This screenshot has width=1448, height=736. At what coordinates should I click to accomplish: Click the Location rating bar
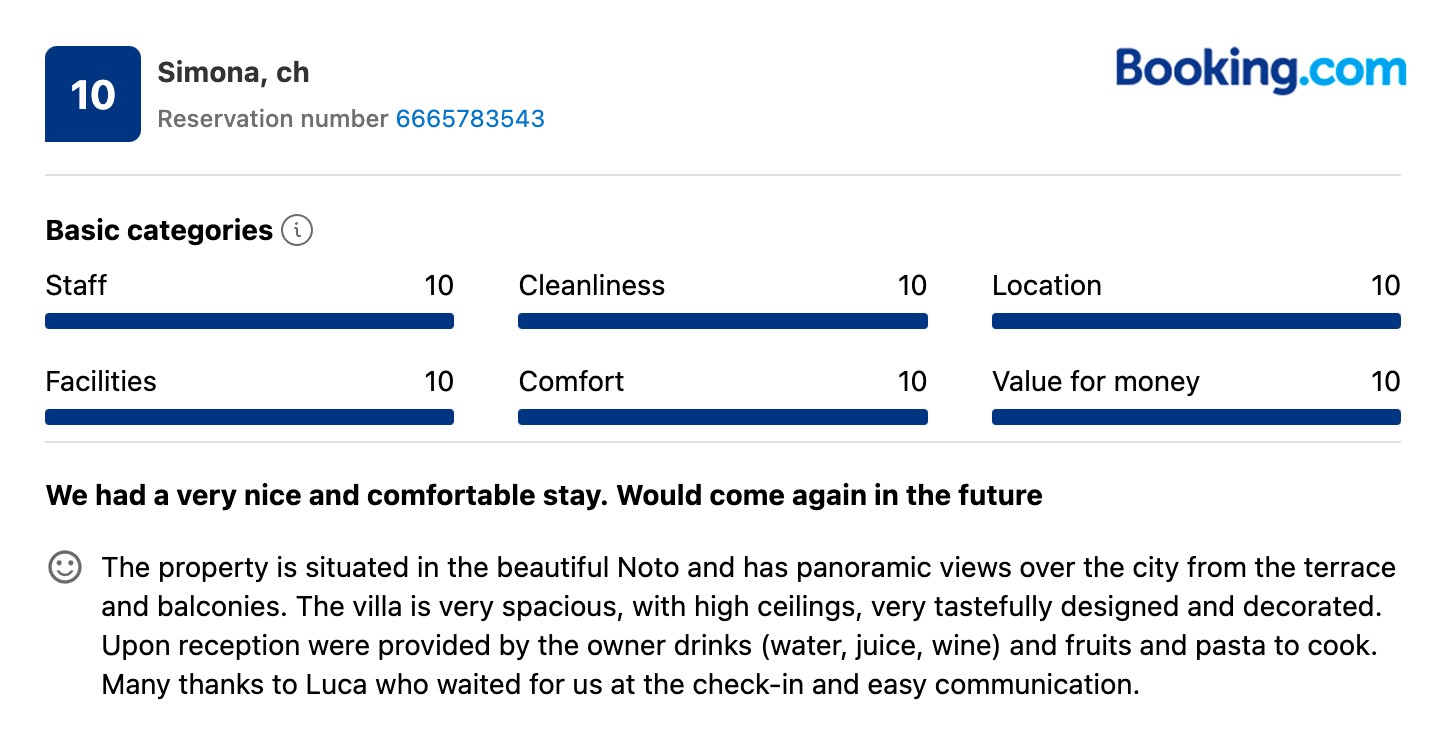click(x=1196, y=321)
